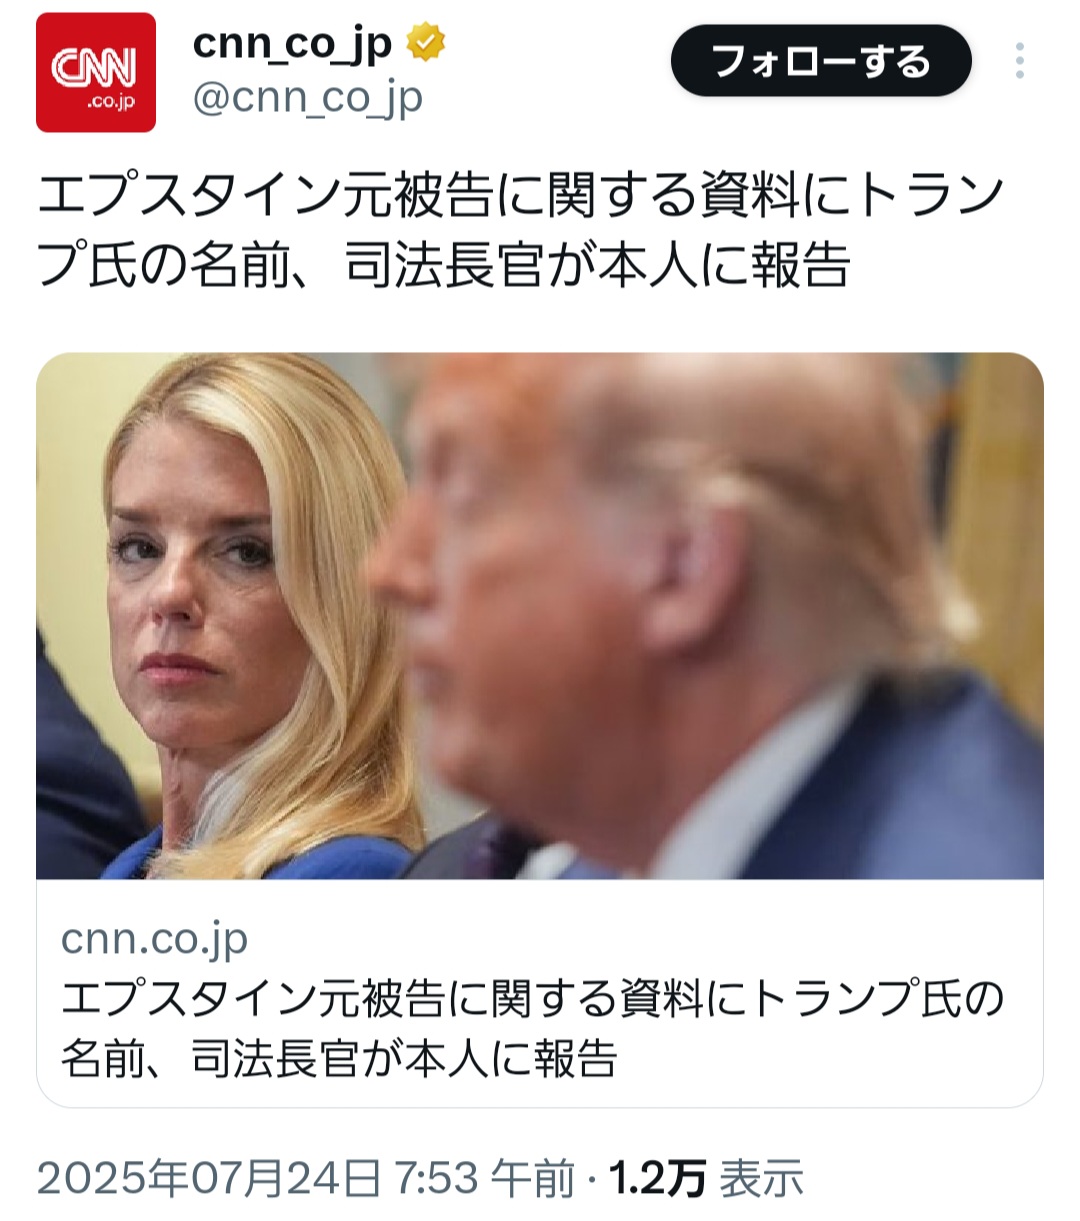Click the gold verified badge
Screen dimensions: 1080x1221
click(426, 45)
